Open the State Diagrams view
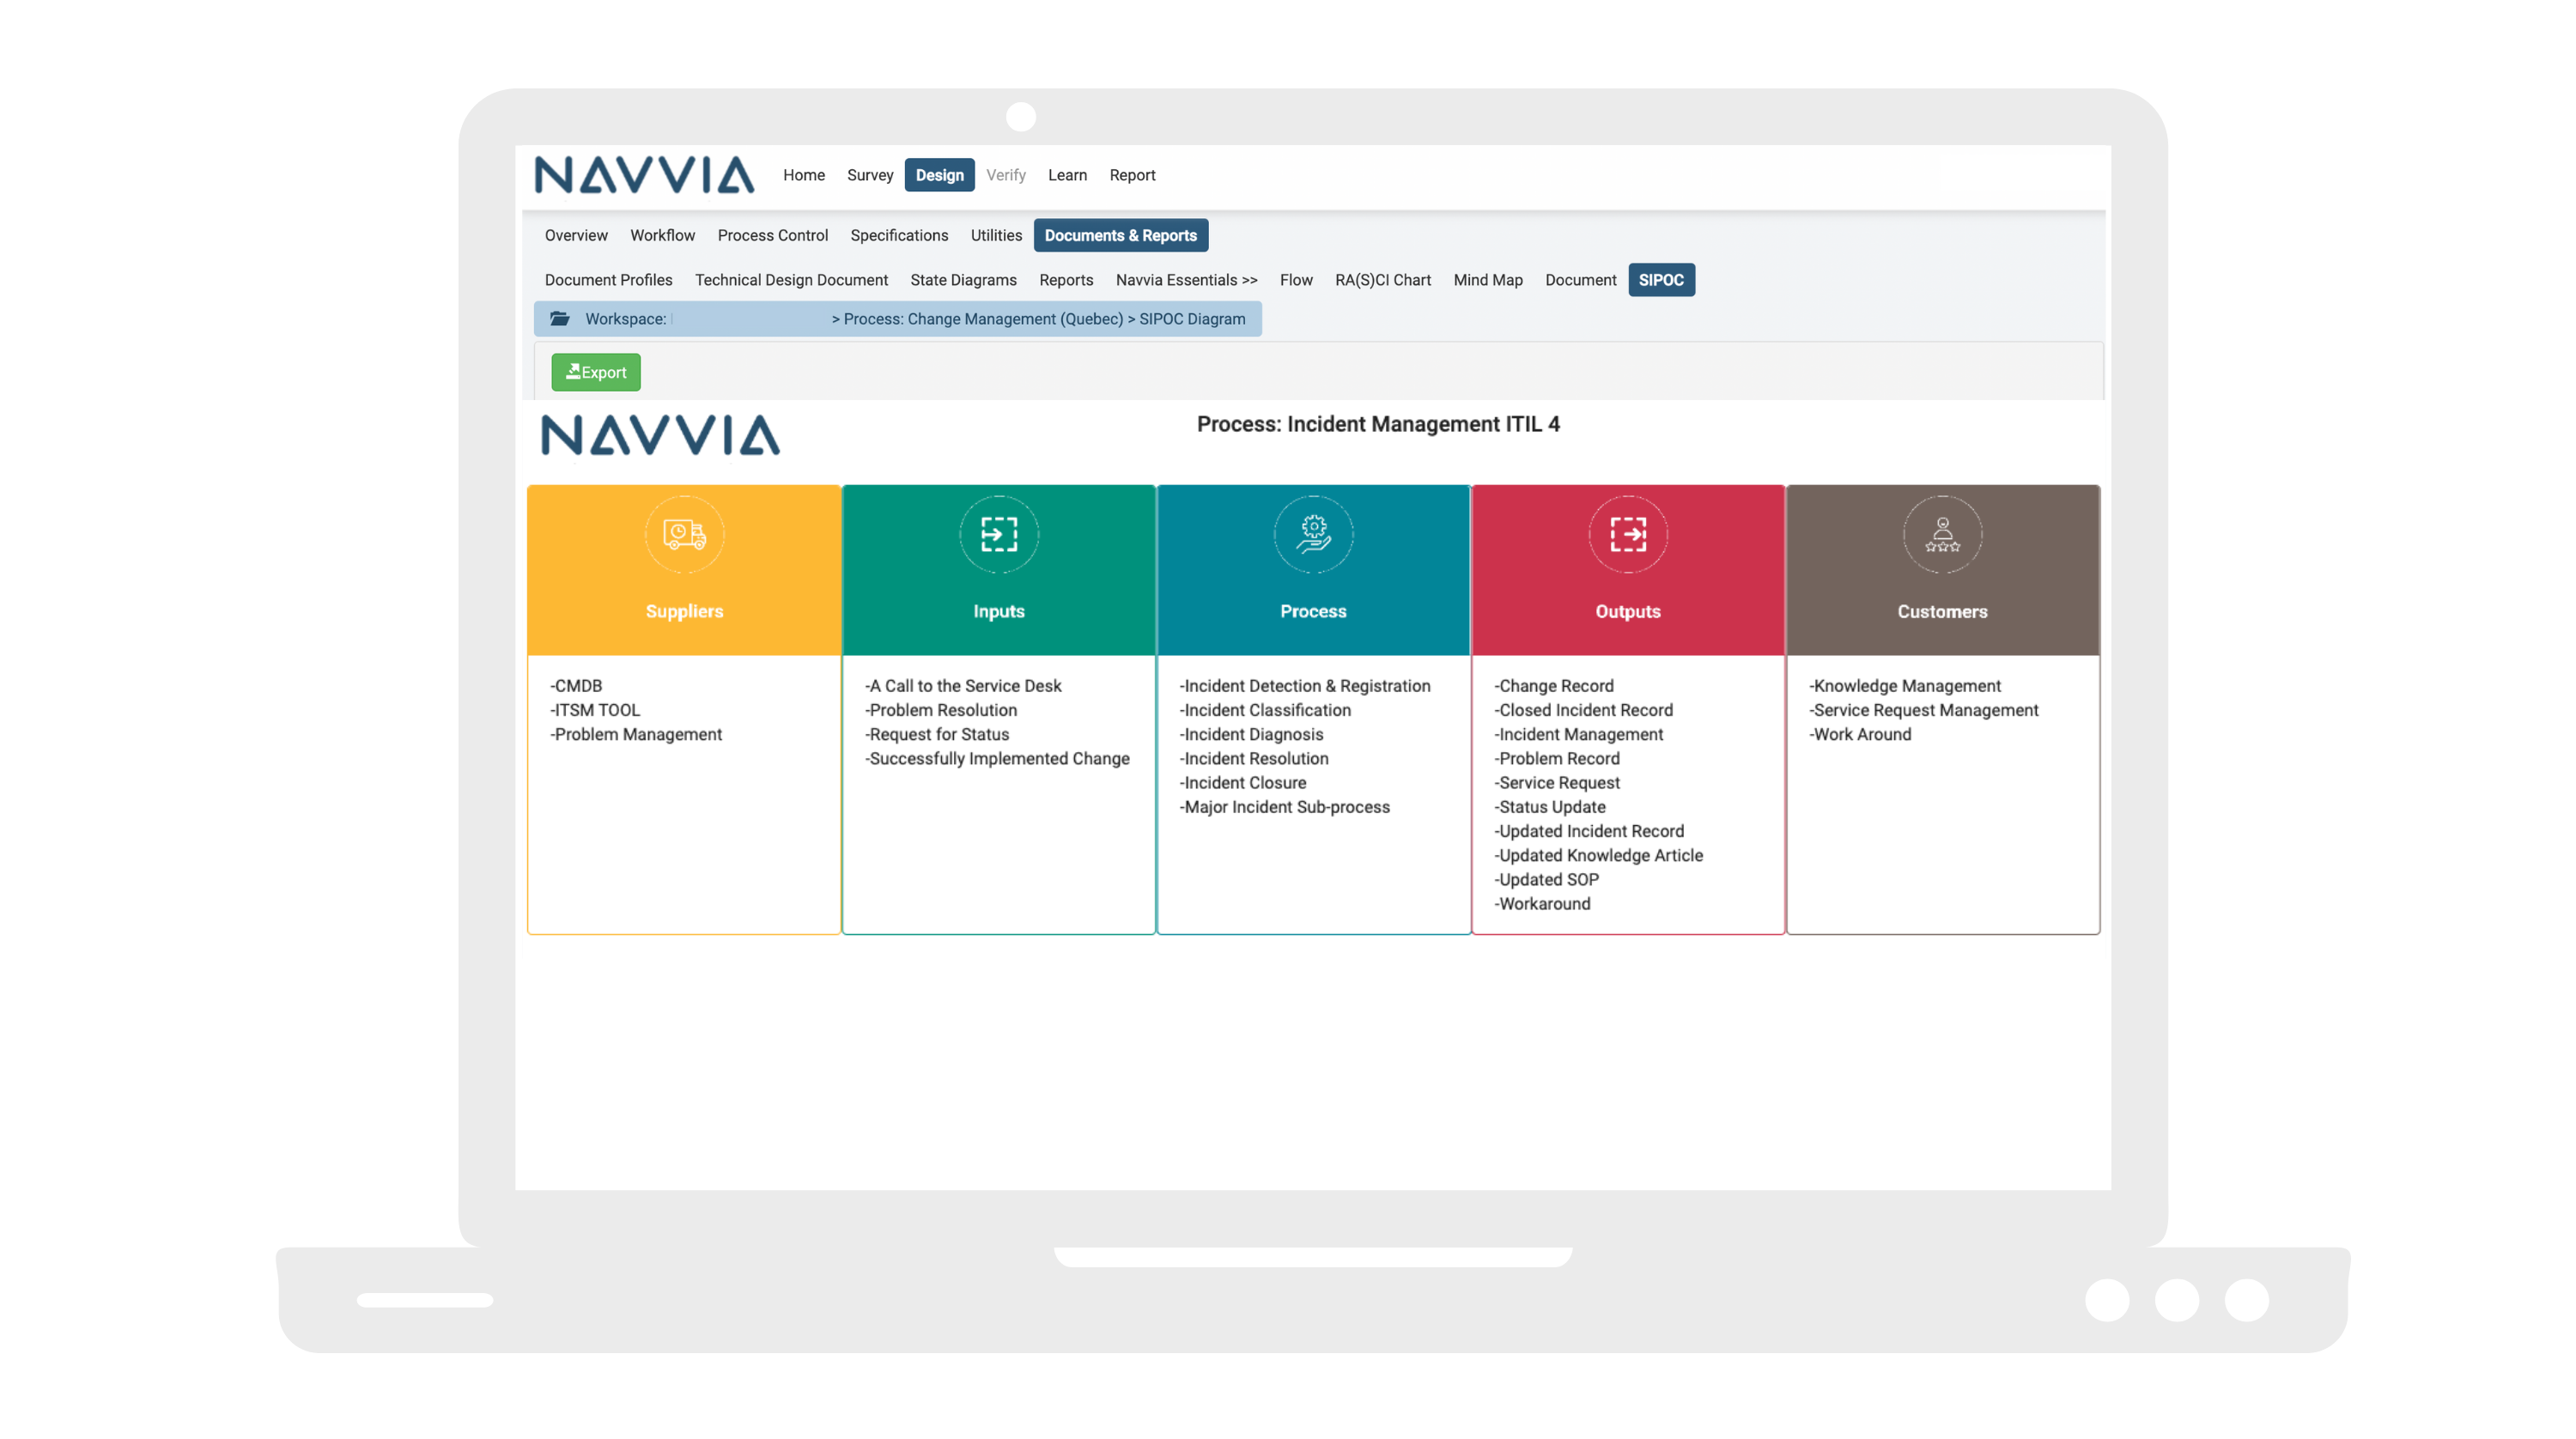The width and height of the screenshot is (2576, 1439). point(963,280)
